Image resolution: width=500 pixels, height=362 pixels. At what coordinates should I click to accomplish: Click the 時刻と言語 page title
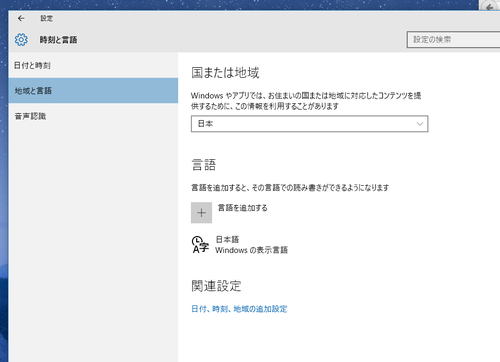pos(59,40)
